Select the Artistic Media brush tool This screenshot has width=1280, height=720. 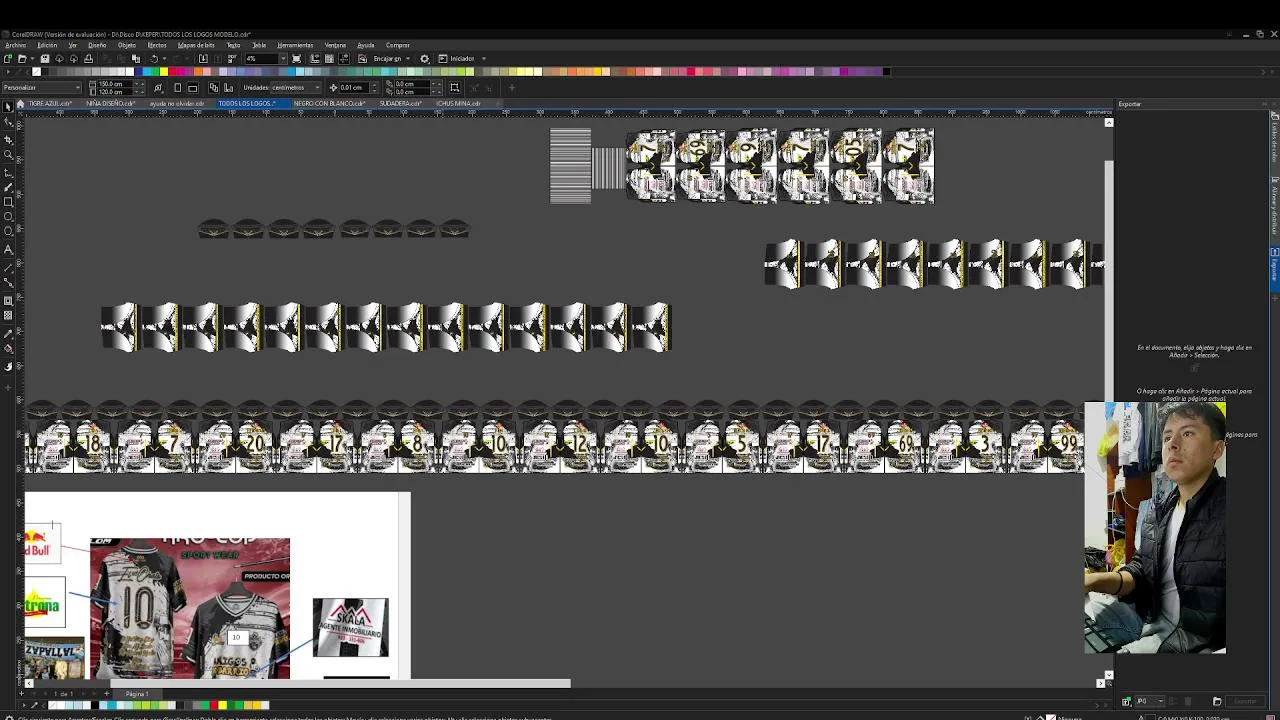(8, 187)
